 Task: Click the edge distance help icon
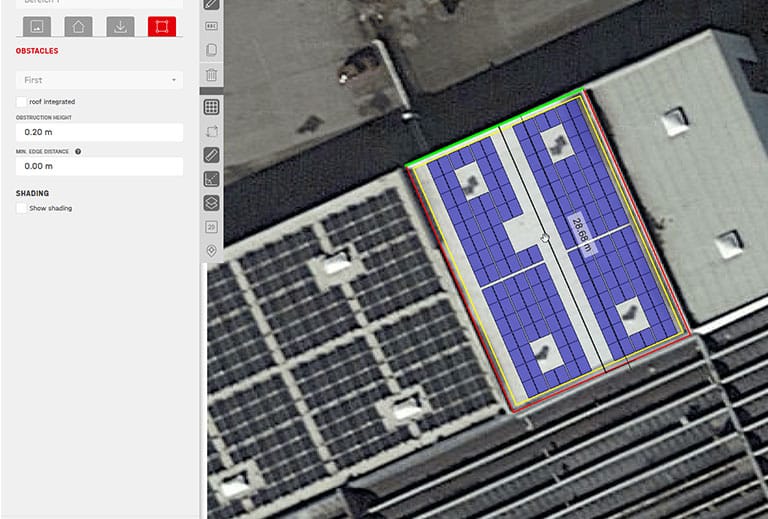pyautogui.click(x=78, y=152)
